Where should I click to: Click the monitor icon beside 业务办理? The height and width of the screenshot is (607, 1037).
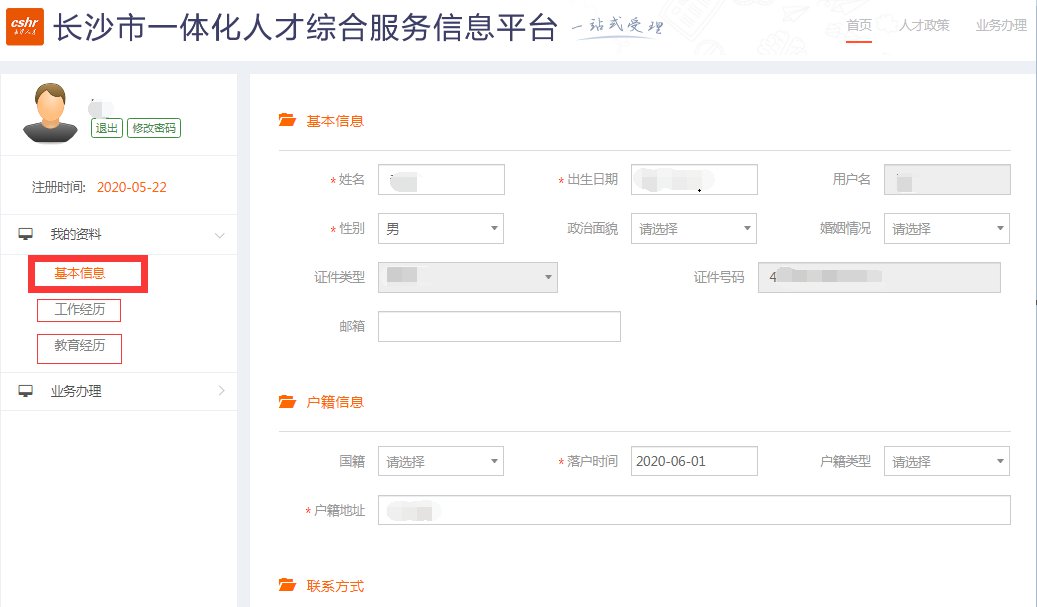26,391
